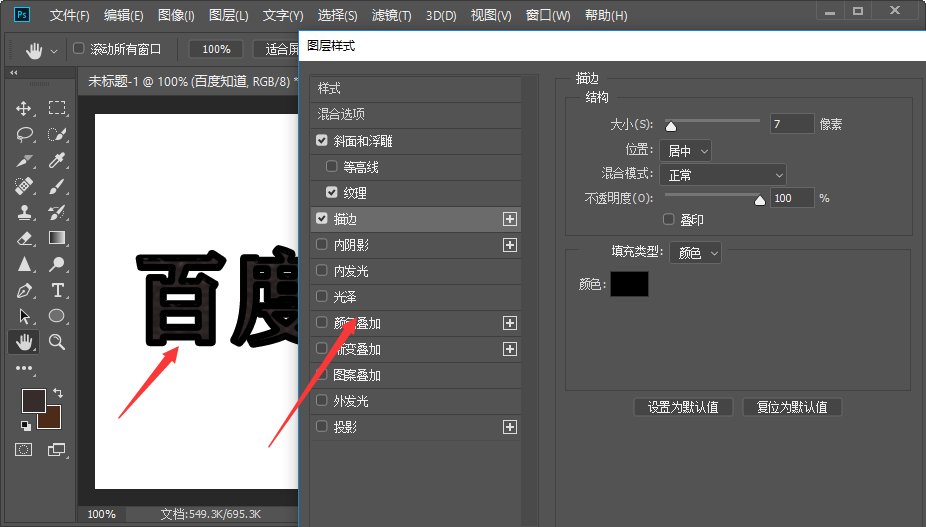Select the Crop tool
This screenshot has width=926, height=527.
pos(24,160)
